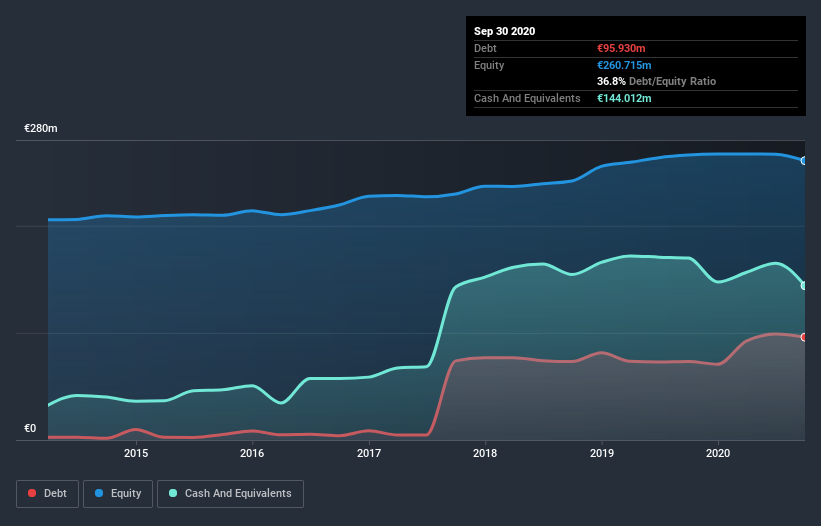This screenshot has width=821, height=526.
Task: Click the Equity label in tooltip
Action: [x=489, y=65]
